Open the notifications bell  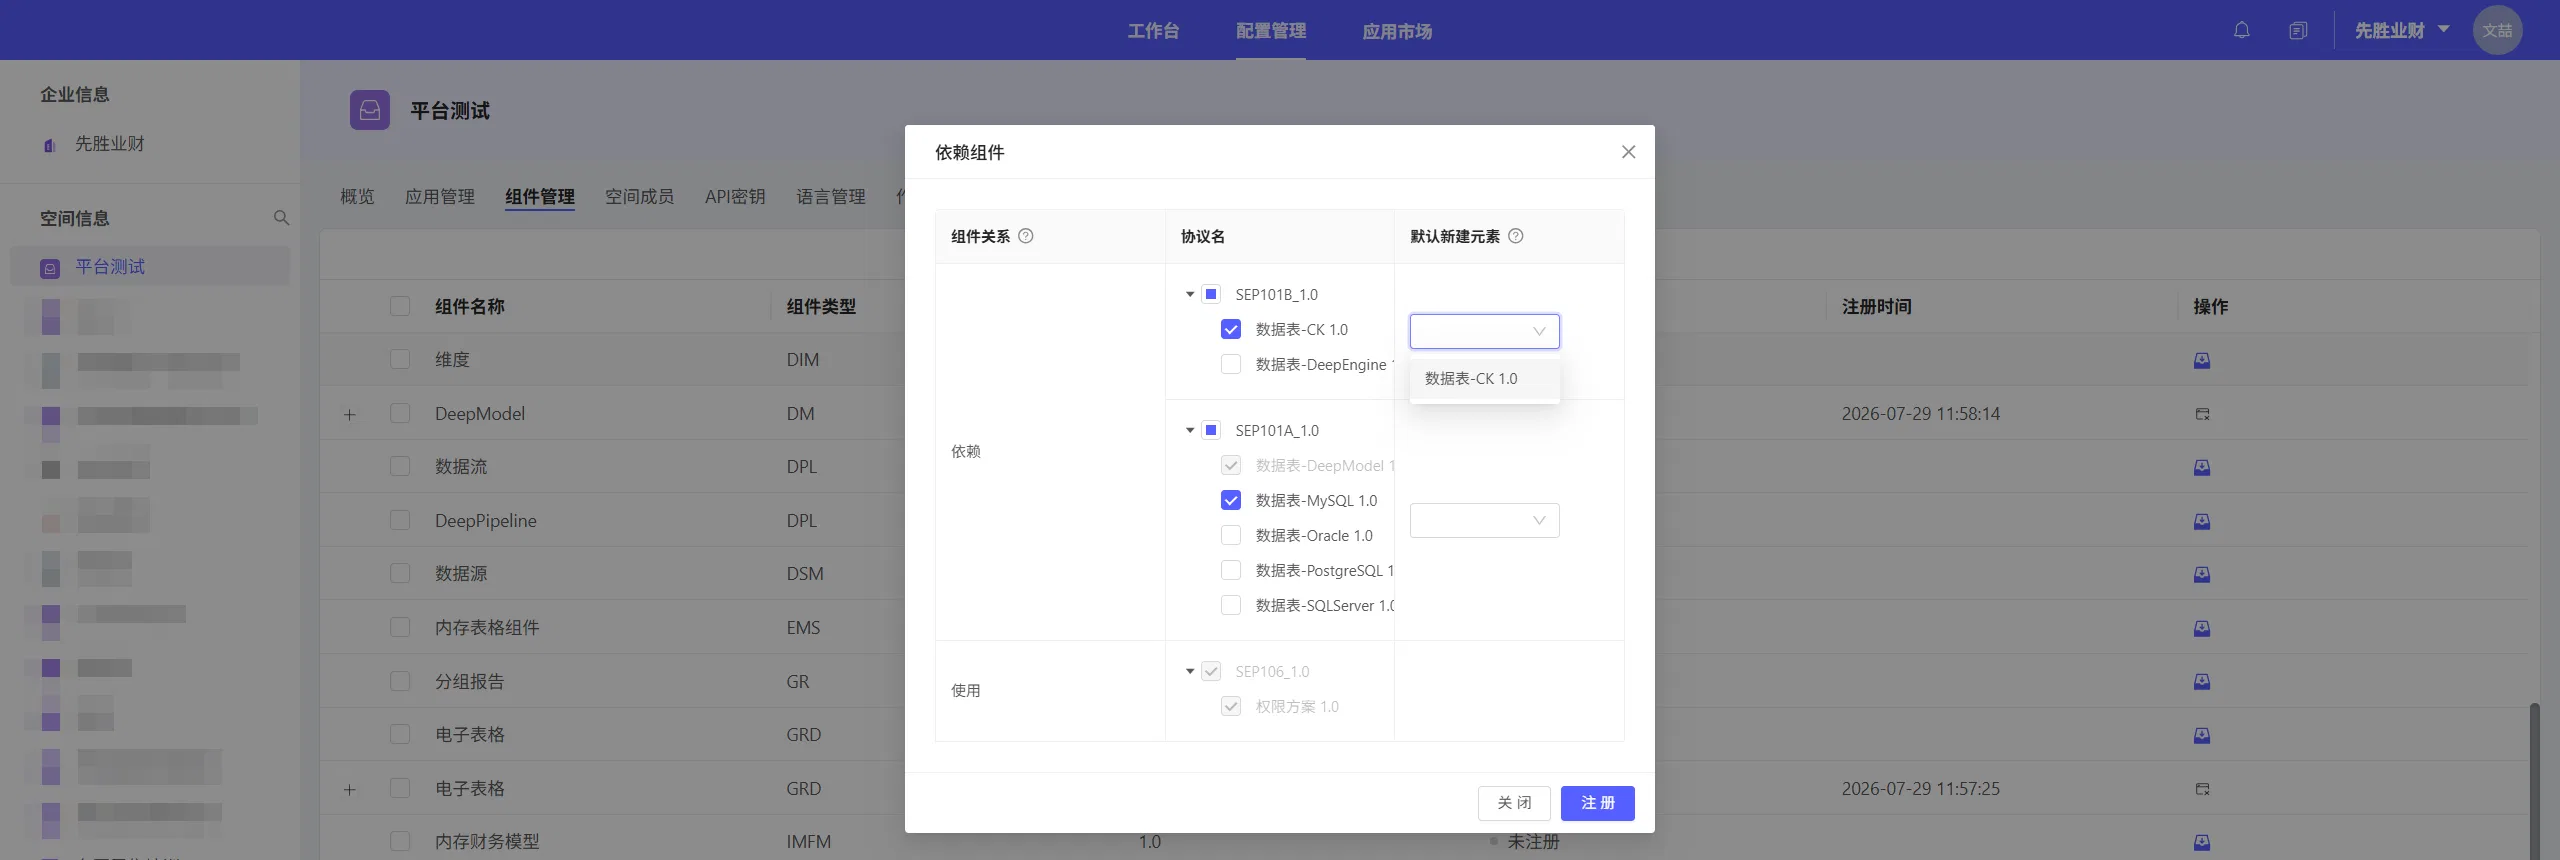pyautogui.click(x=2241, y=30)
